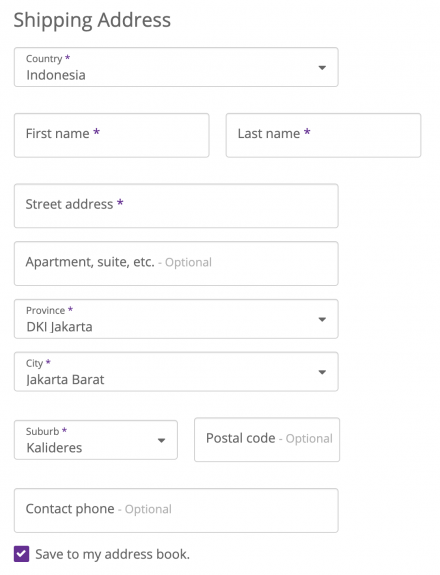Click the Contact phone optional field

(176, 510)
